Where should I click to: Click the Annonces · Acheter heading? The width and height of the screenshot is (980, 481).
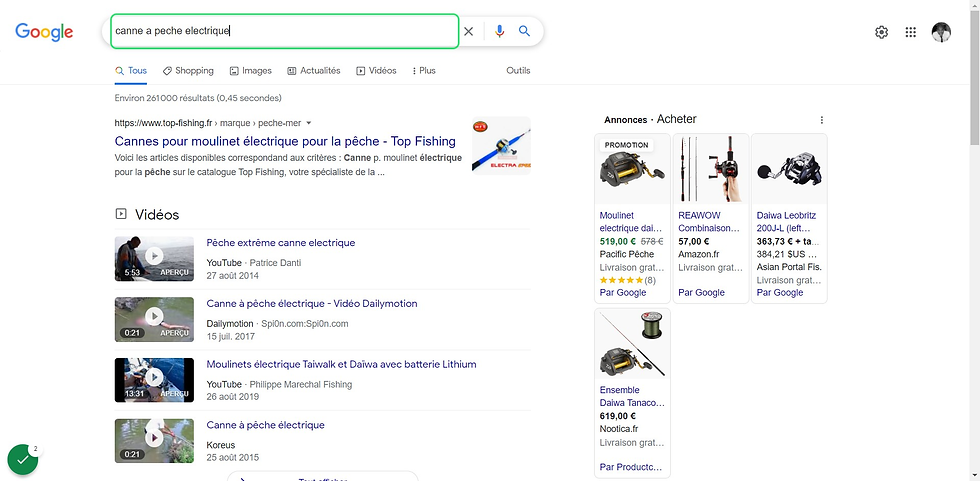650,119
